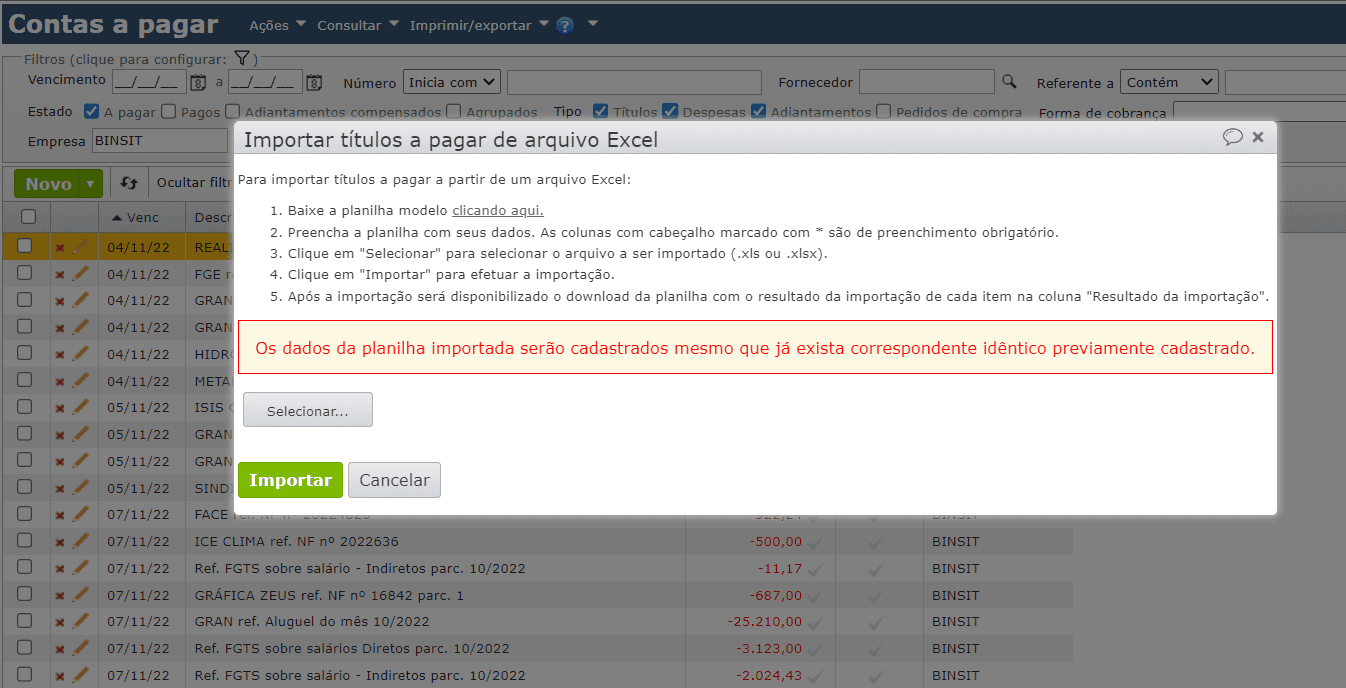Viewport: 1346px width, 688px height.
Task: Click the checkmark beside the -687,00 amount
Action: (815, 596)
